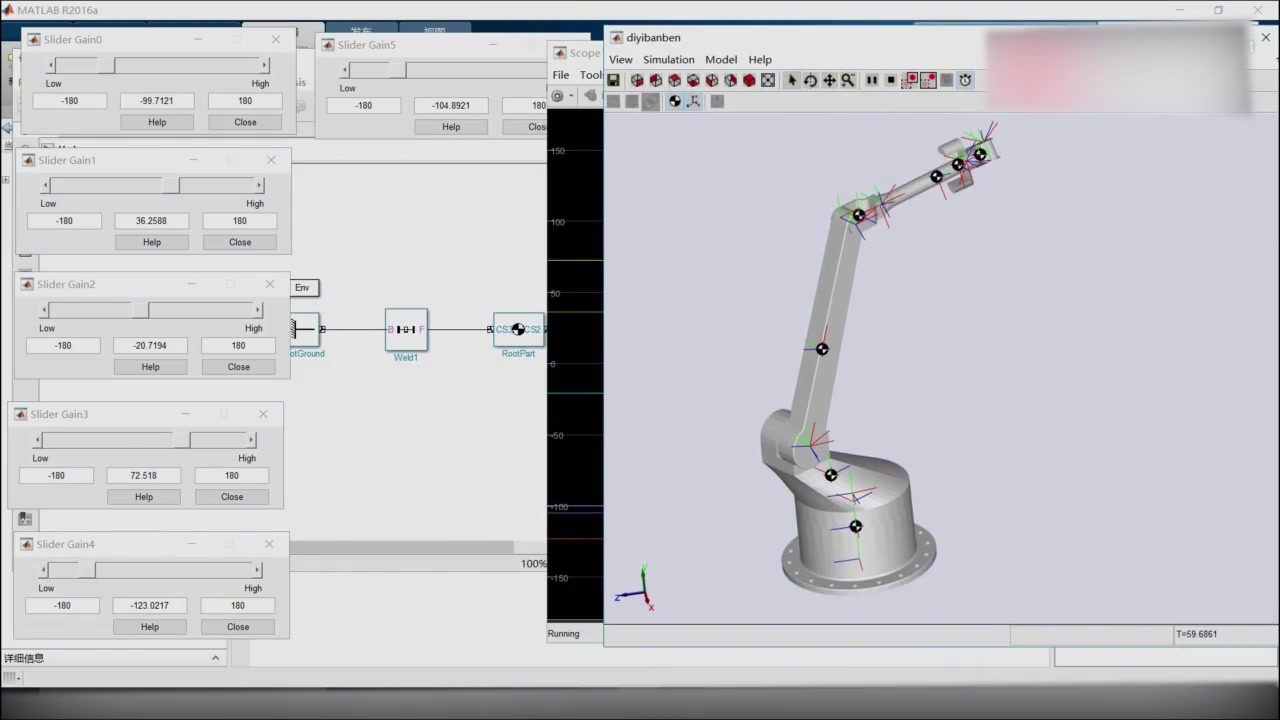1280x720 pixels.
Task: Expand the scope settings dropdown arrow
Action: (571, 95)
